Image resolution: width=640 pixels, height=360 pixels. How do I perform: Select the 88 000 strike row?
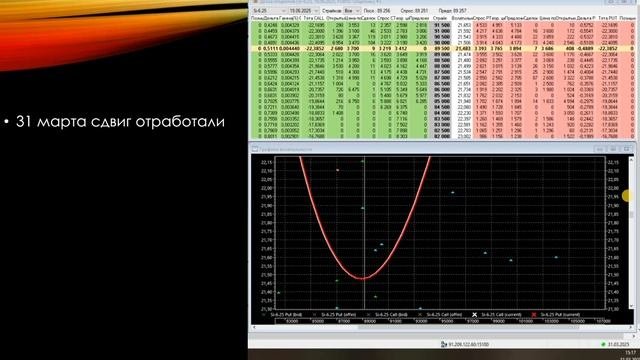point(443,66)
